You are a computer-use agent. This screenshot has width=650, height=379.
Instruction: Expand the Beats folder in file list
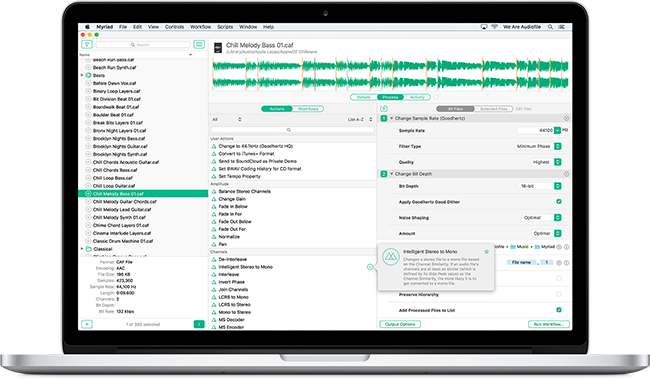tap(82, 75)
